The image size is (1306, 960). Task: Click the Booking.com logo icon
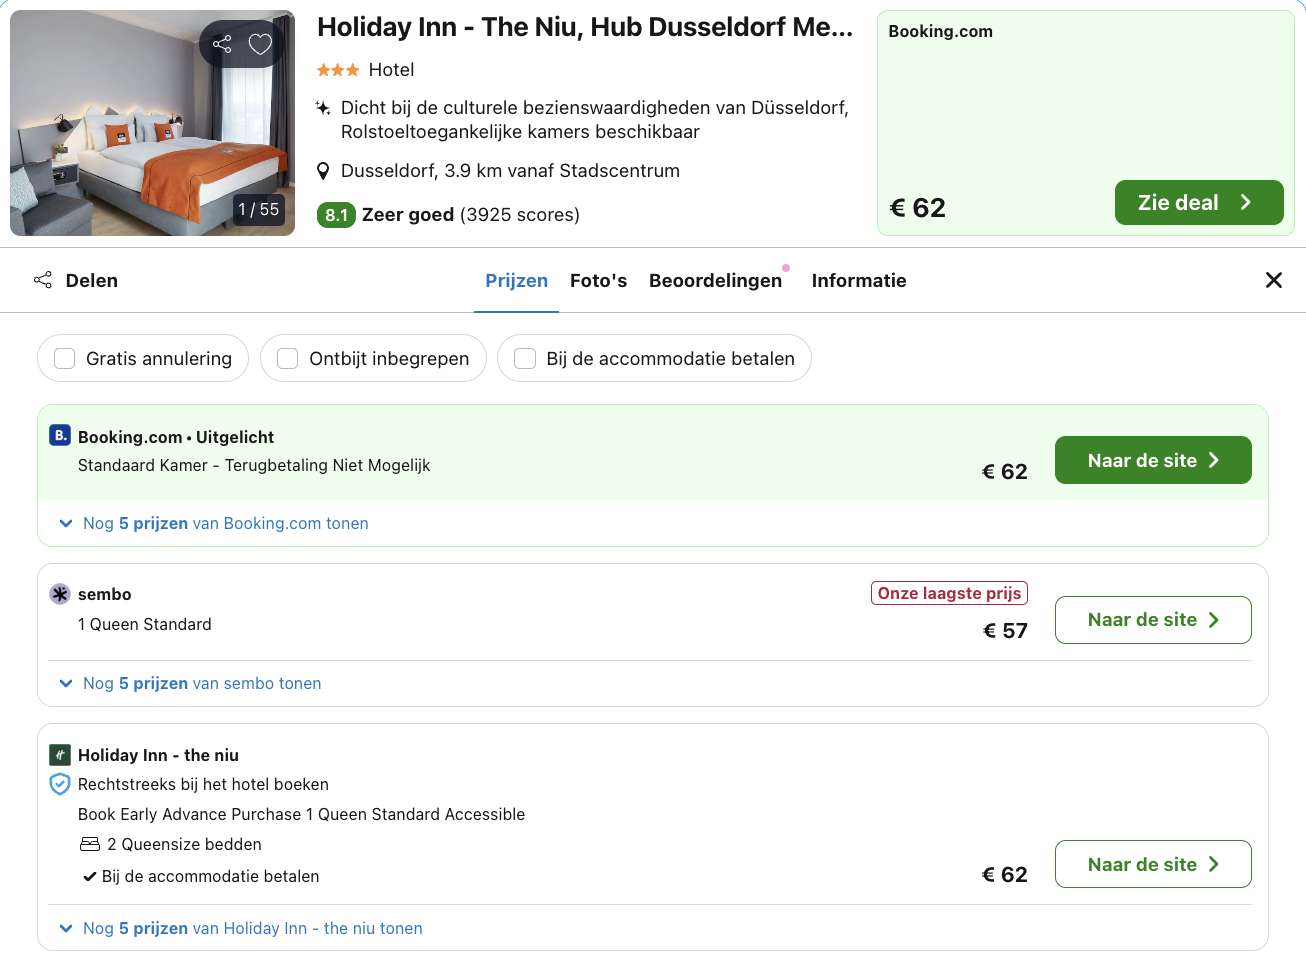click(x=60, y=435)
